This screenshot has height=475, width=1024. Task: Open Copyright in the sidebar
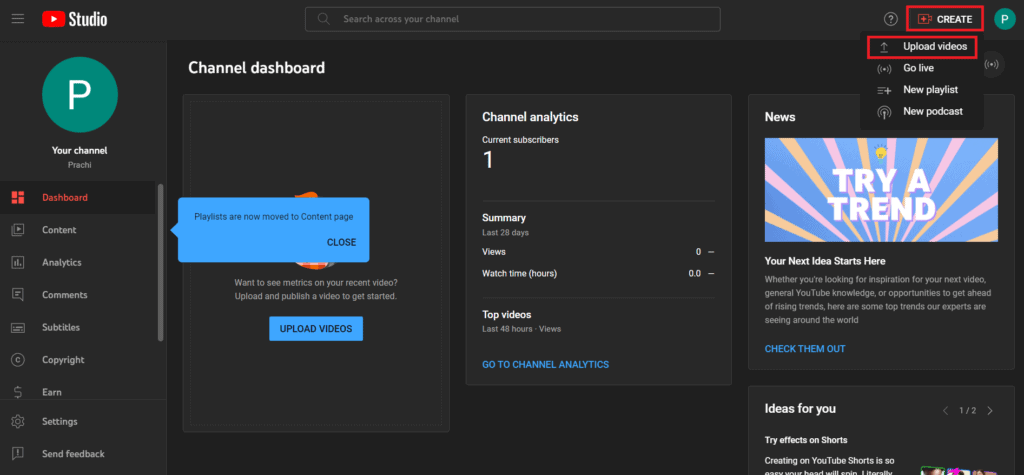[78, 360]
